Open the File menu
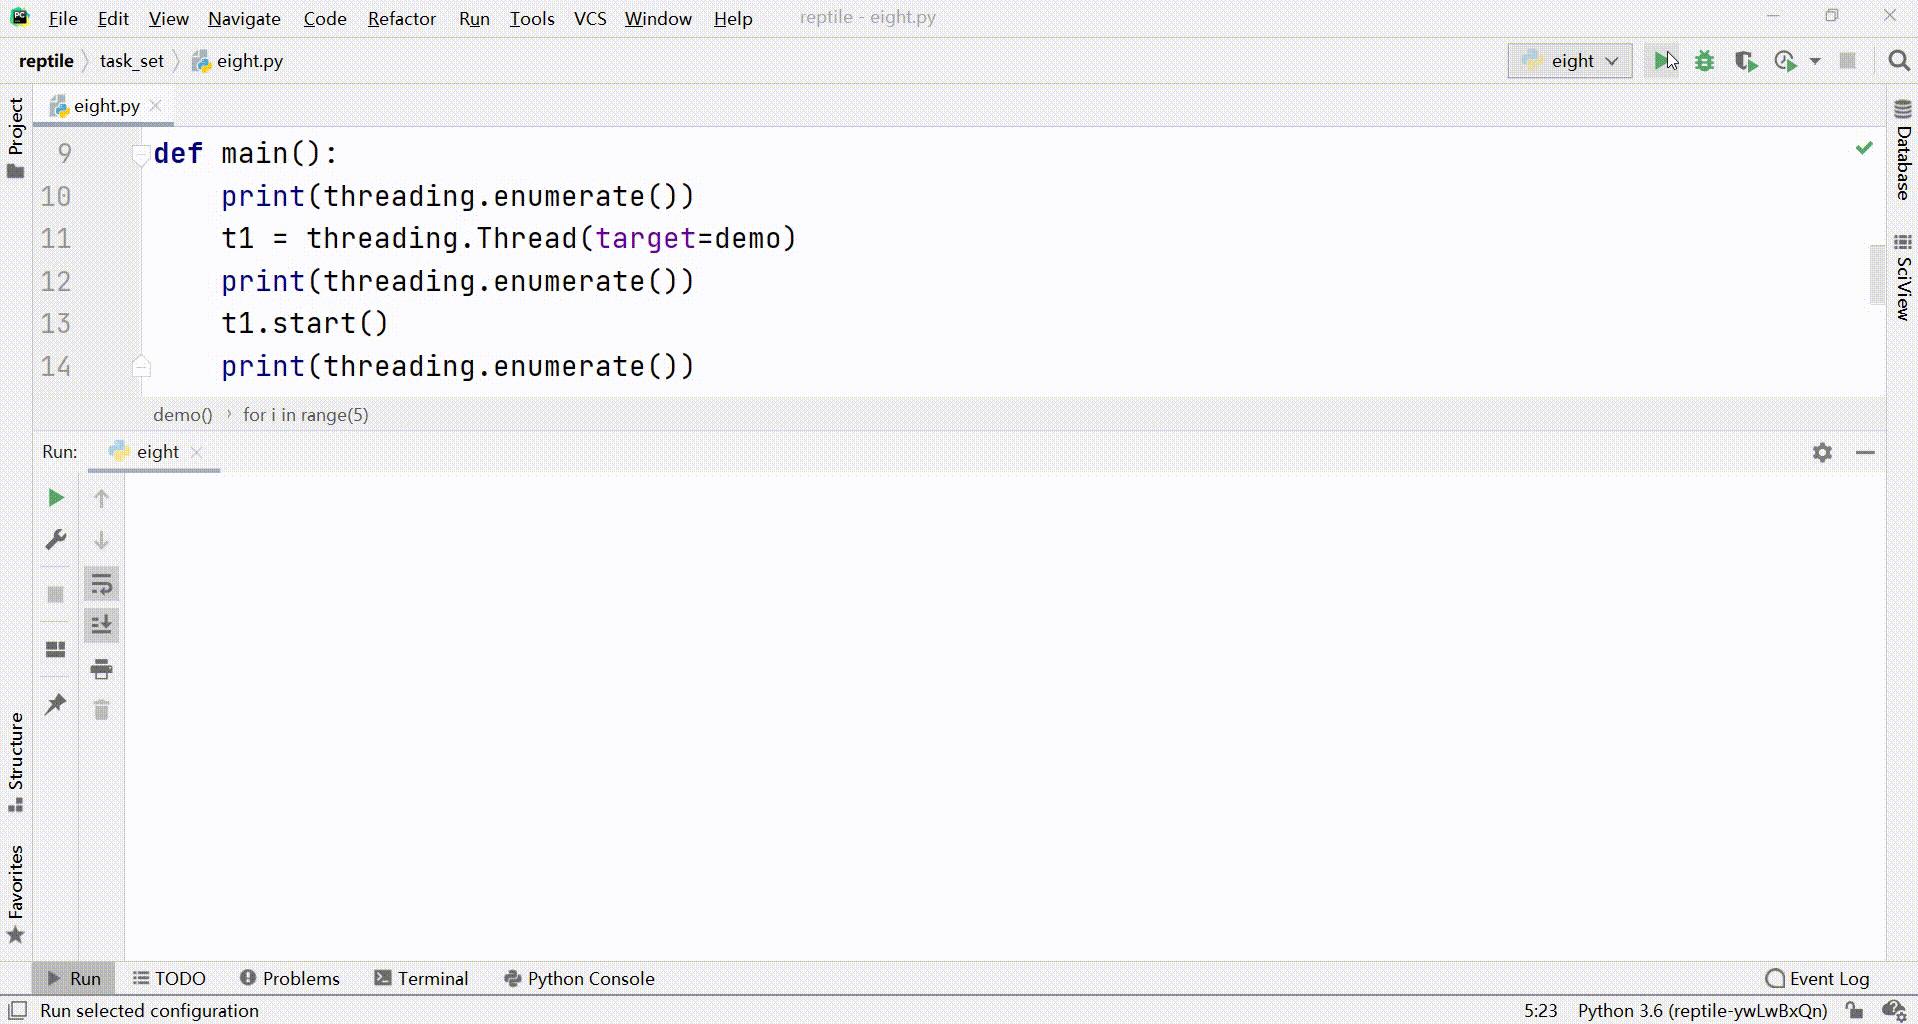 point(63,18)
